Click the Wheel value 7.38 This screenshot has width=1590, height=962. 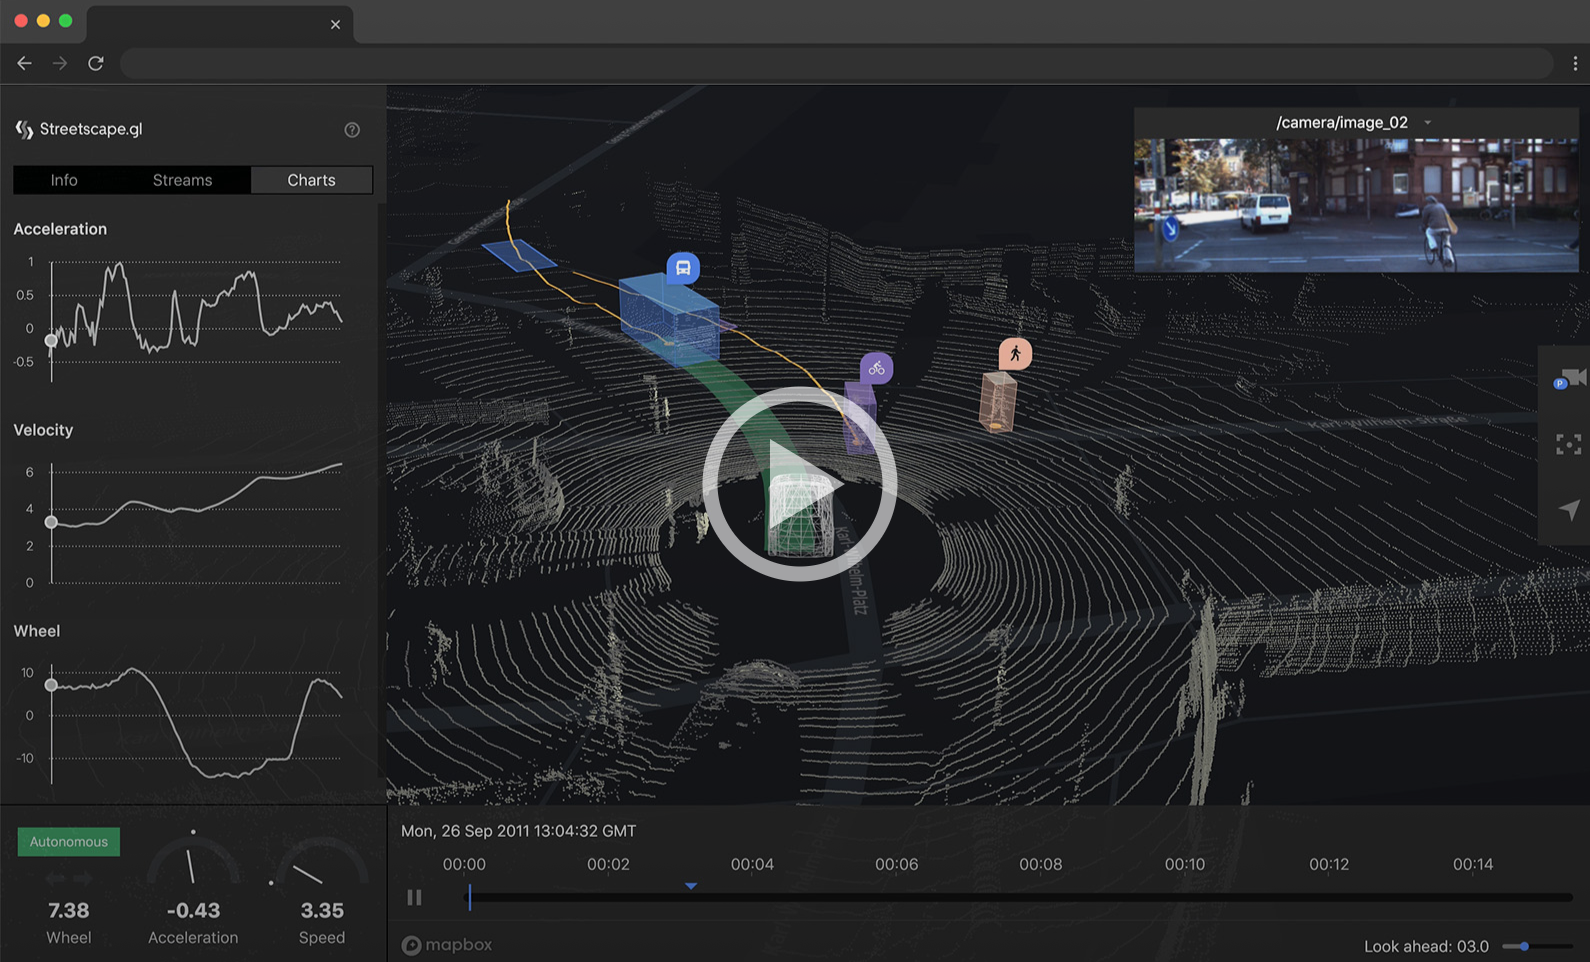(x=68, y=911)
